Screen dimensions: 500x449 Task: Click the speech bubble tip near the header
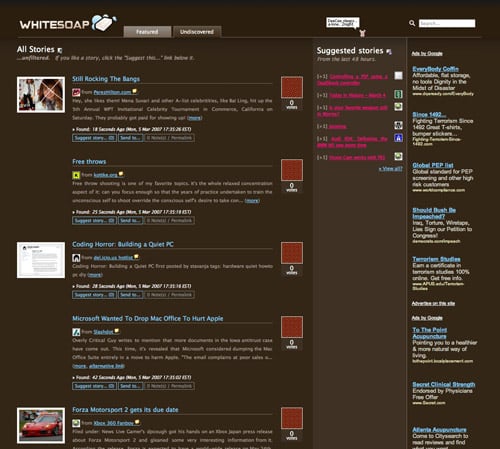coord(343,22)
